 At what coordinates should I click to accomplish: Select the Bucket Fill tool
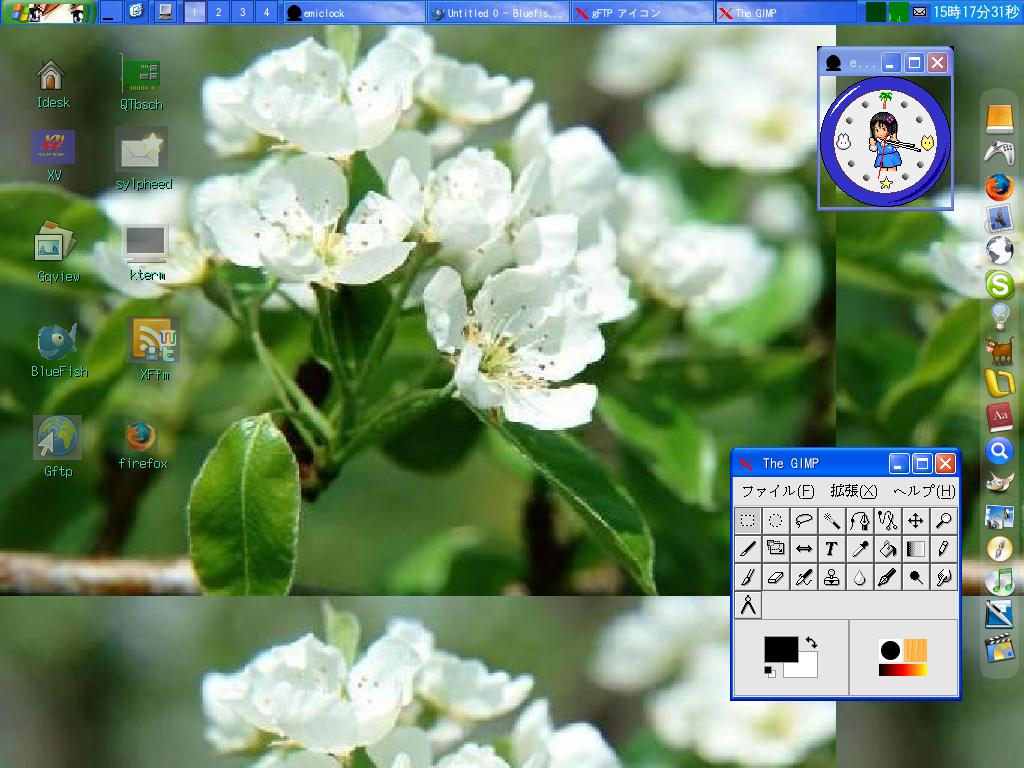[x=887, y=549]
